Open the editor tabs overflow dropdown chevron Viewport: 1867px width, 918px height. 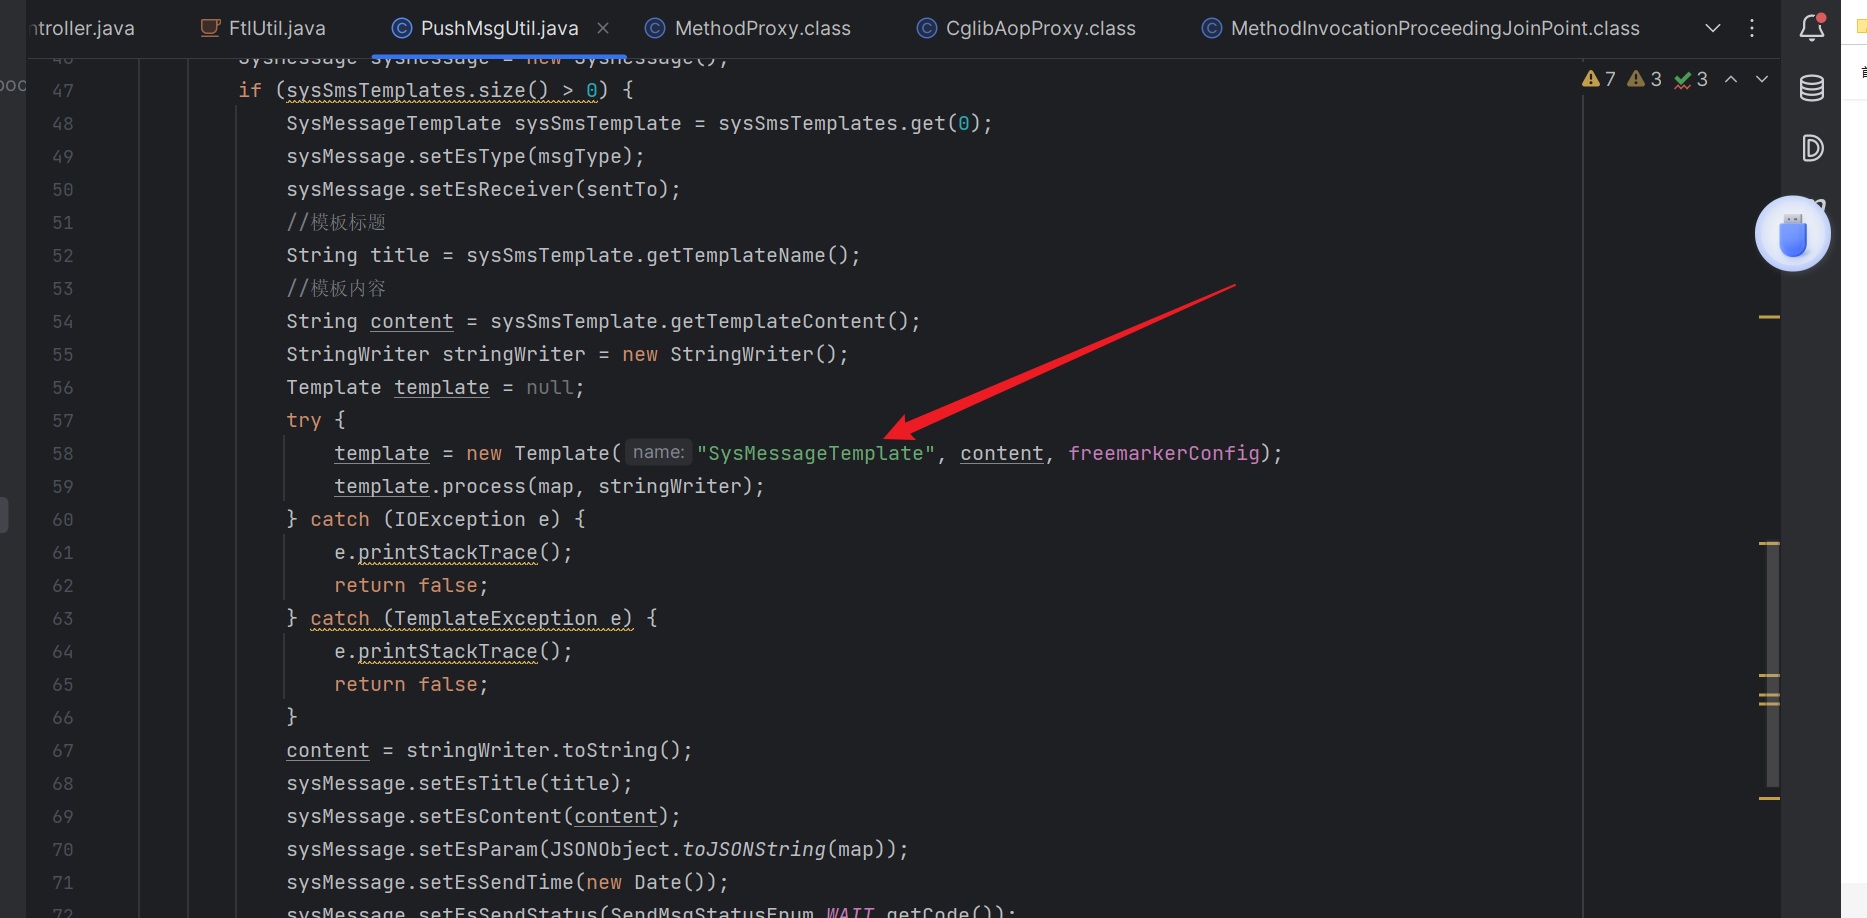1713,28
